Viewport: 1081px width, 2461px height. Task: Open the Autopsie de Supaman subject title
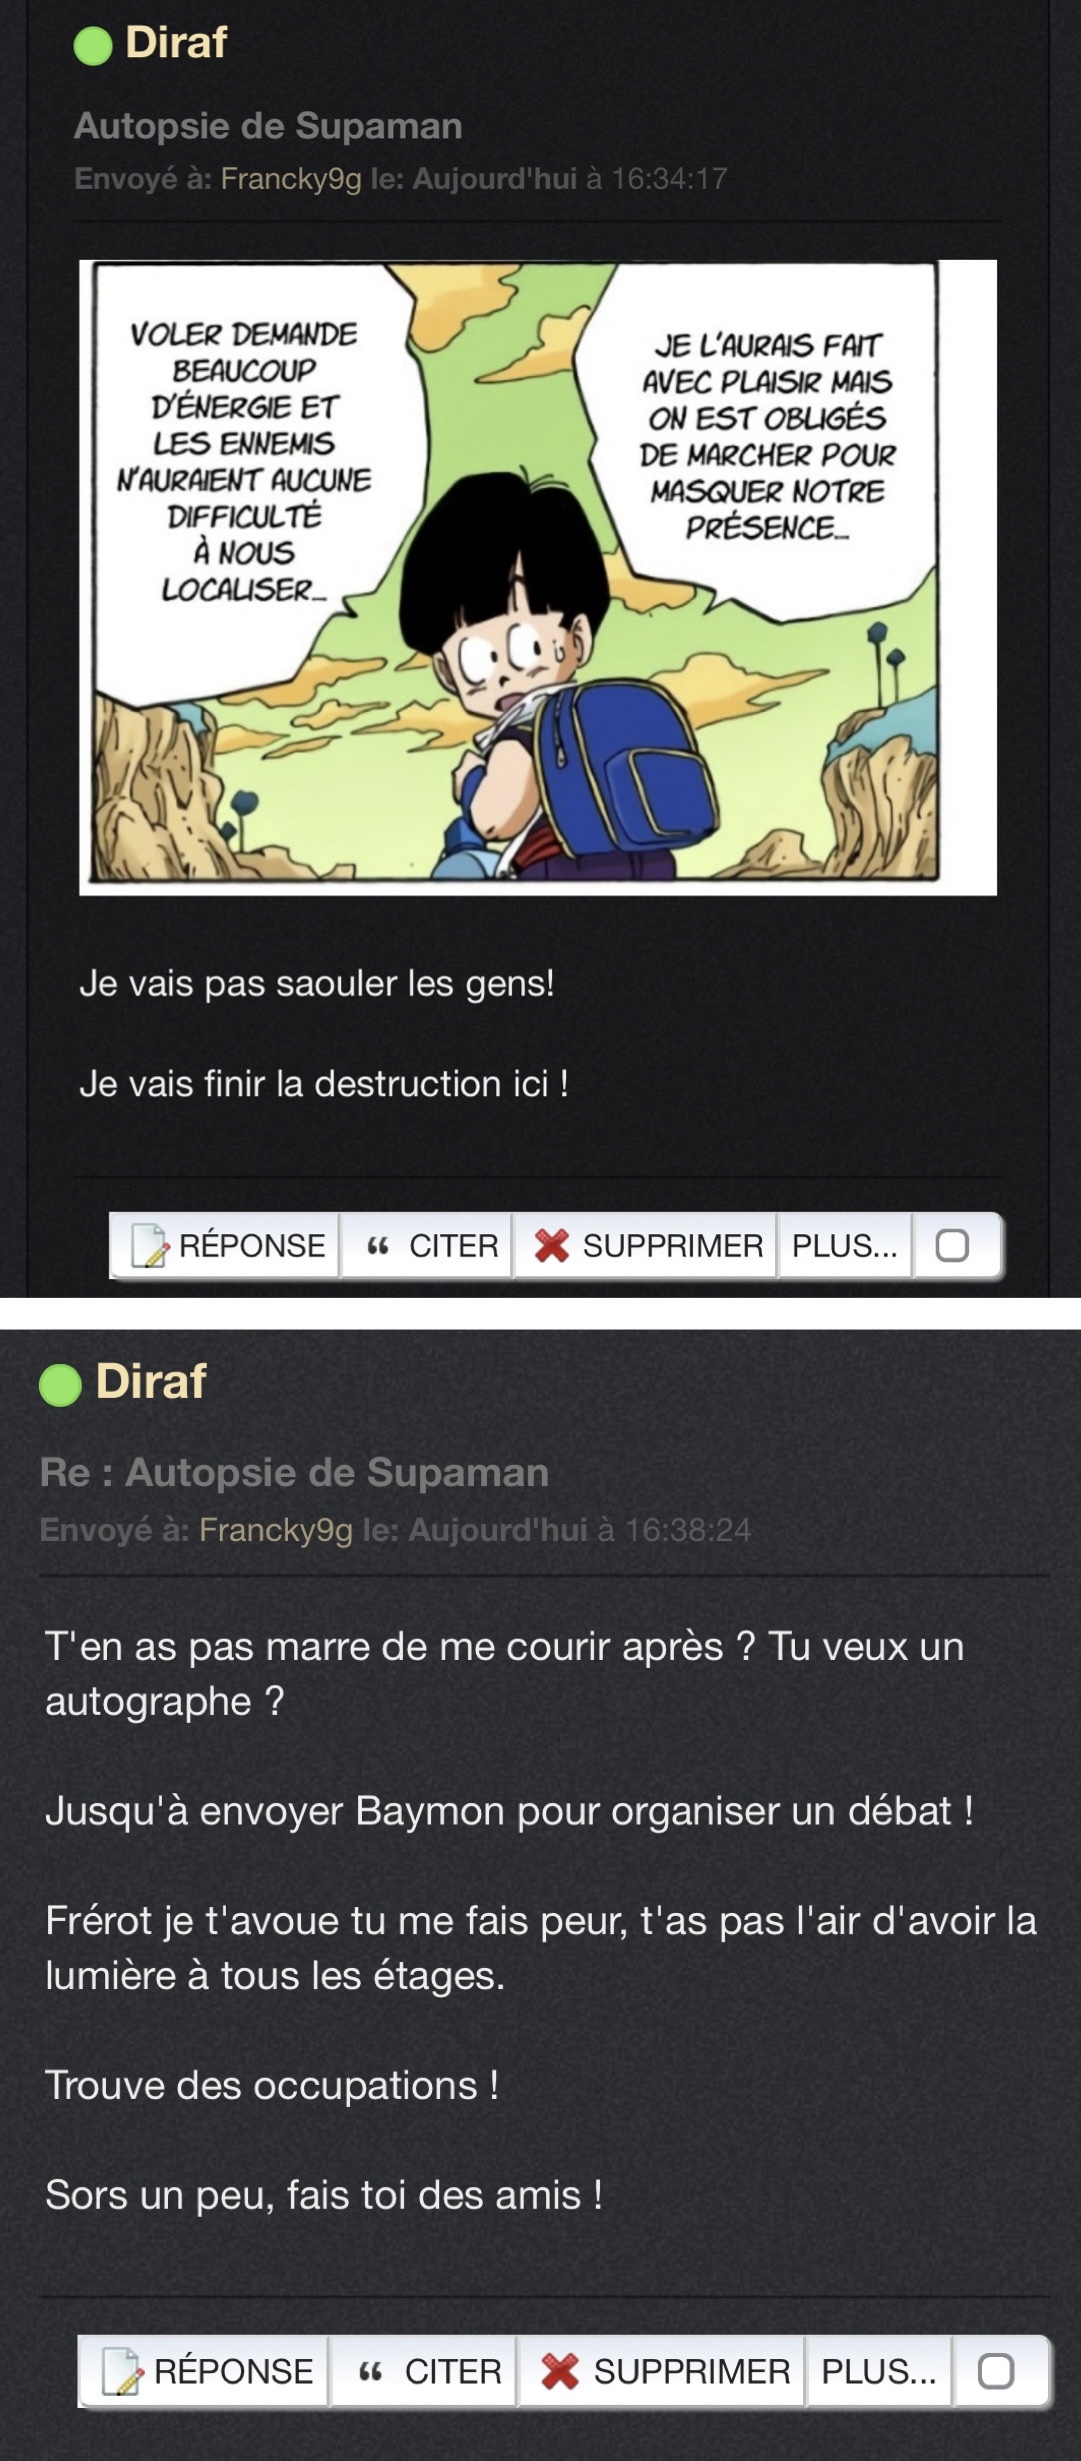268,126
